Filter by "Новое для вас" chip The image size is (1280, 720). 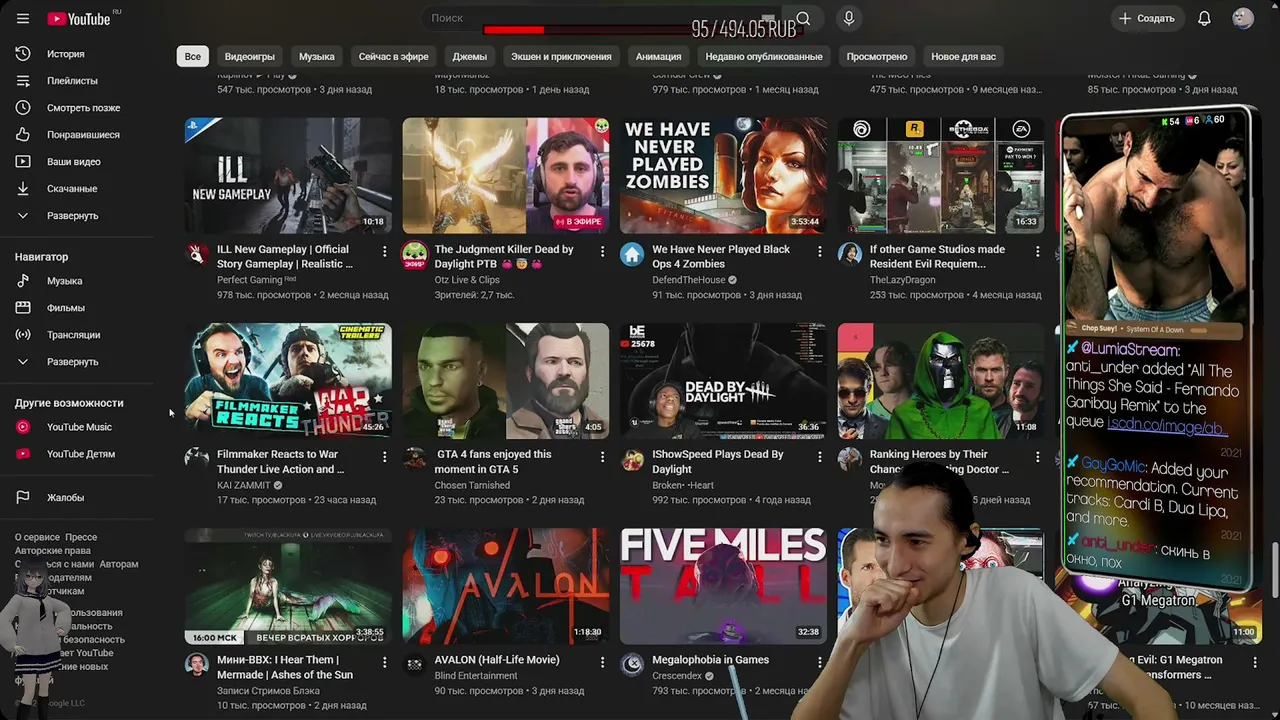tap(964, 56)
